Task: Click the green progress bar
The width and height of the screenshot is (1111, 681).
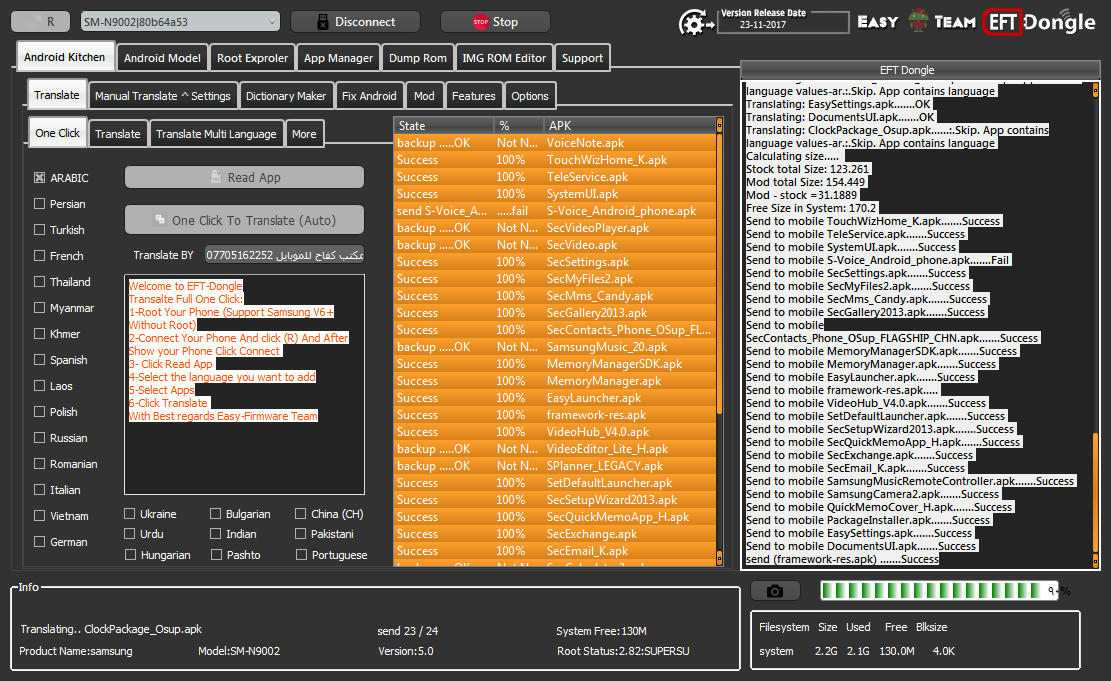Action: 939,591
